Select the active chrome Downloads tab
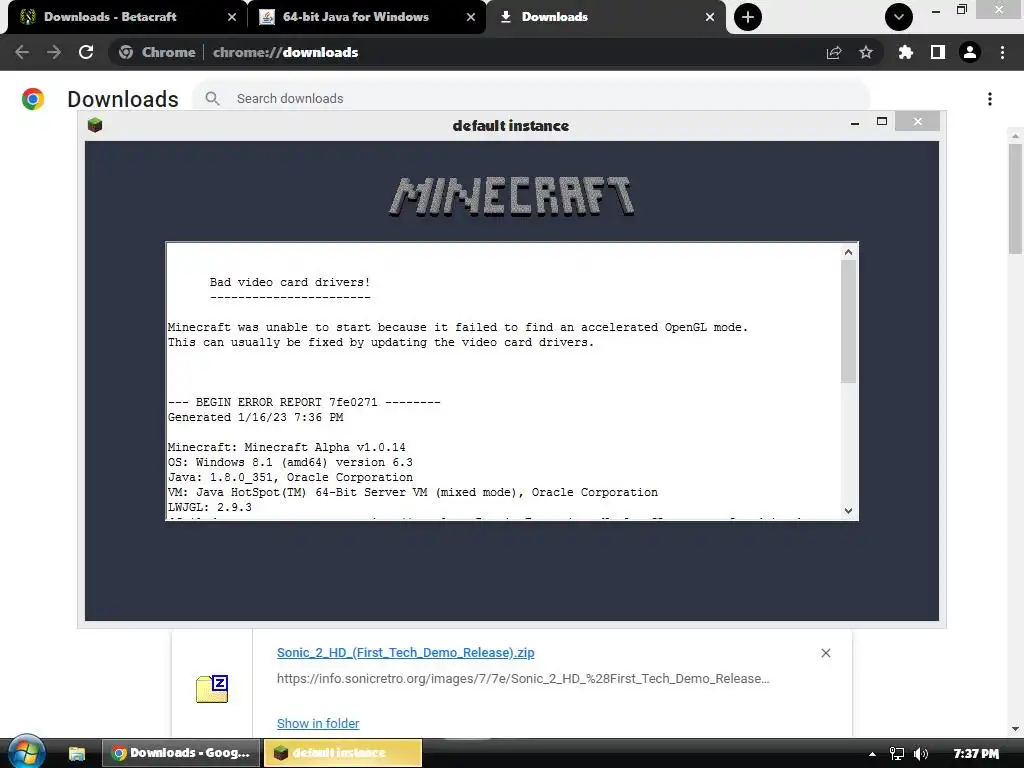 604,17
